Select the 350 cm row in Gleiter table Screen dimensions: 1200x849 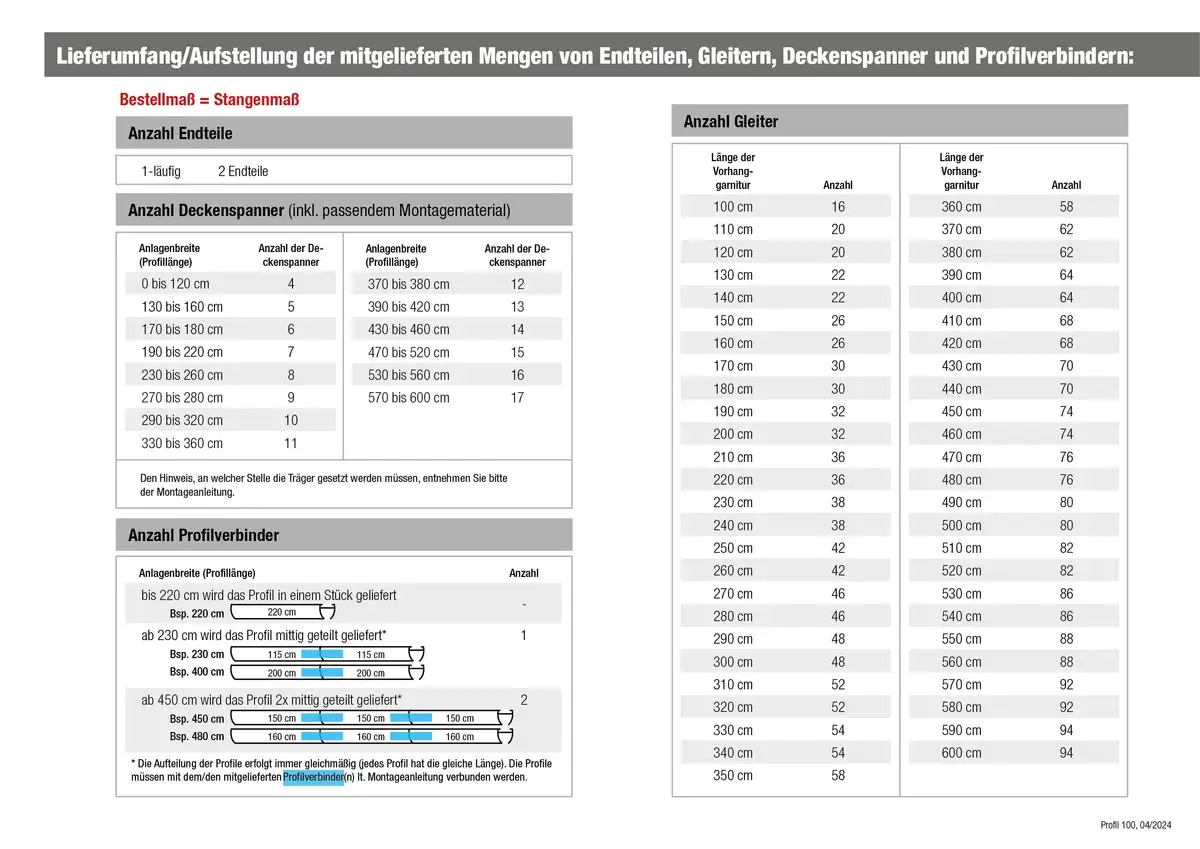point(785,776)
